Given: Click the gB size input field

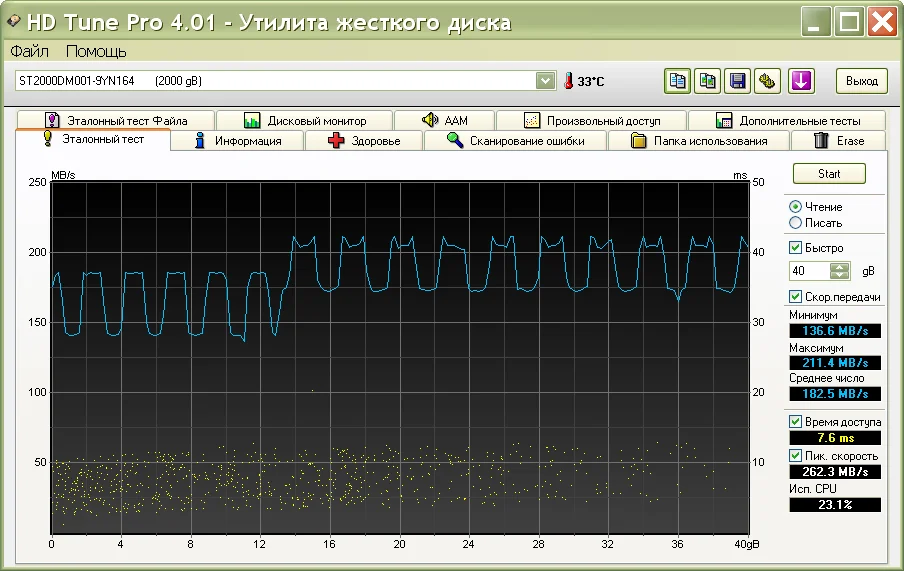Looking at the screenshot, I should click(x=810, y=271).
